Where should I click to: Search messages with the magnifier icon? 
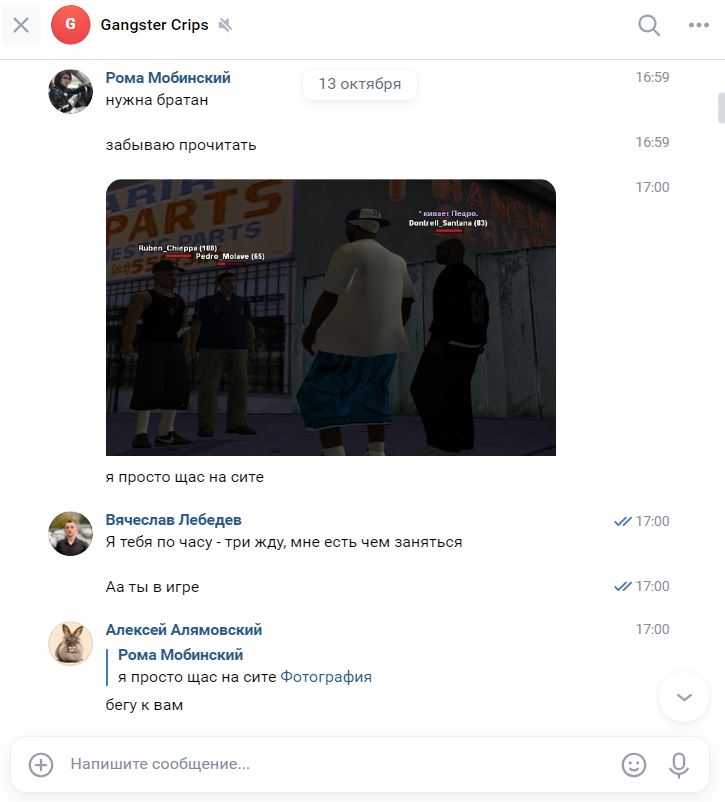(649, 25)
